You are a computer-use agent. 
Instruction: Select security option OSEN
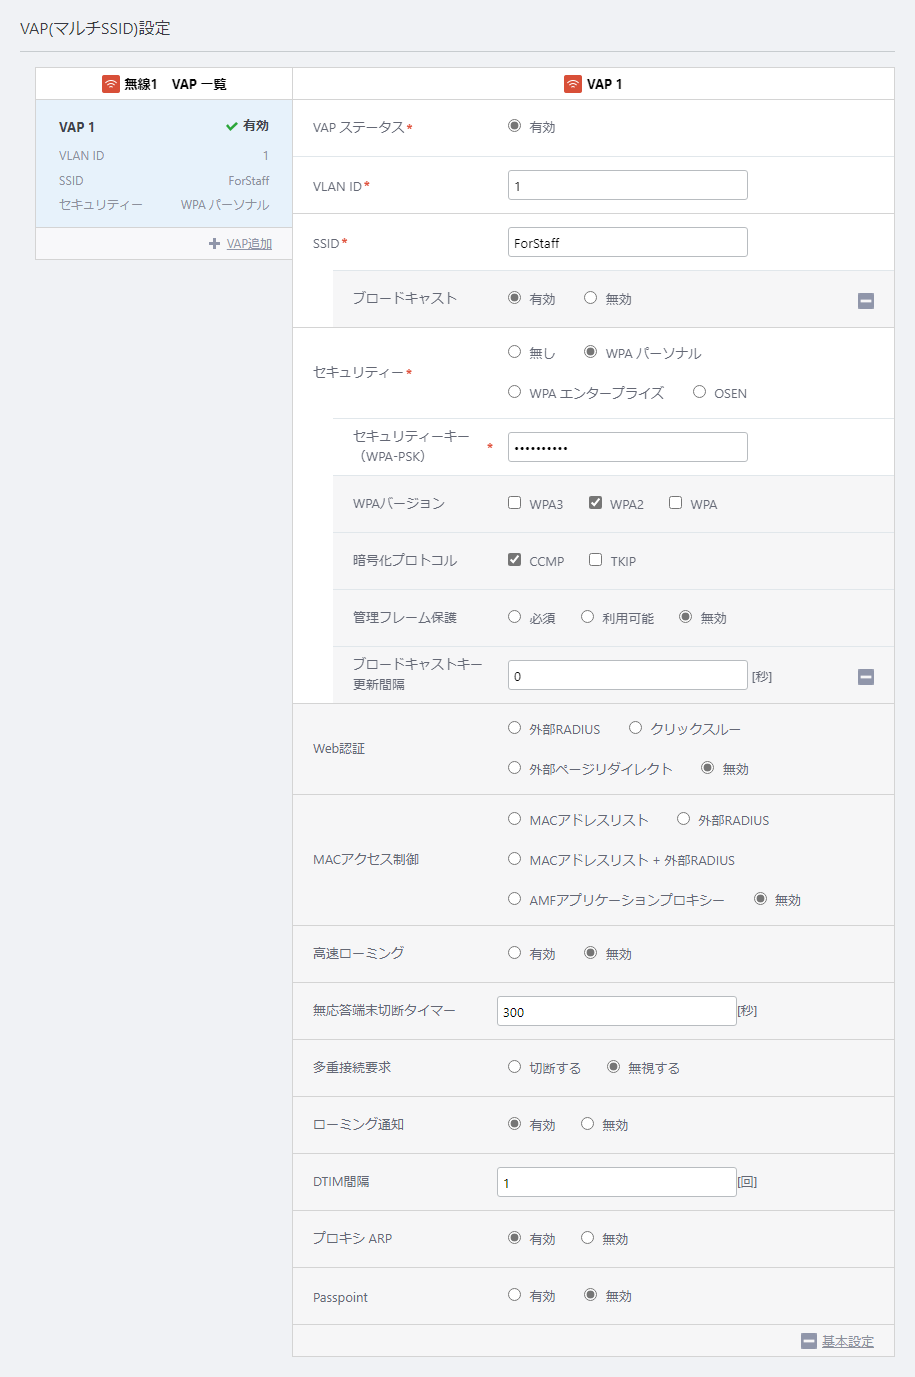click(699, 392)
